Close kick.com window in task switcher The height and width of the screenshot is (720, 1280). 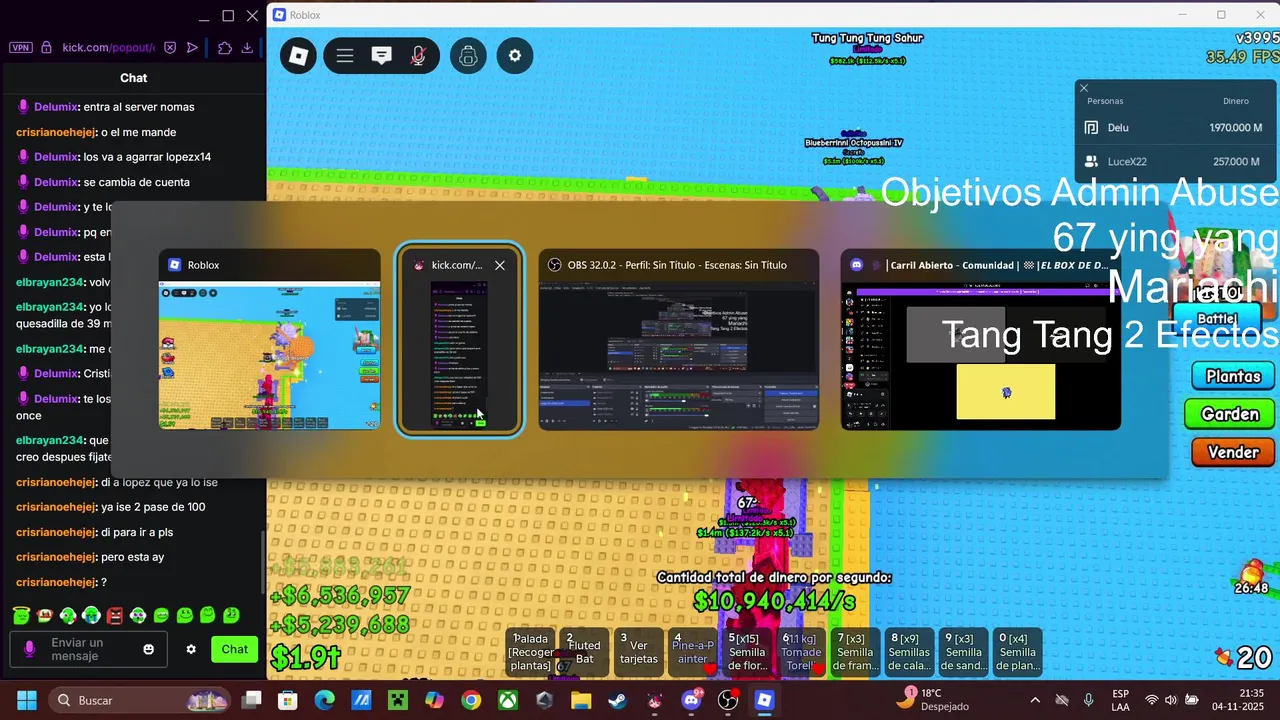click(500, 265)
